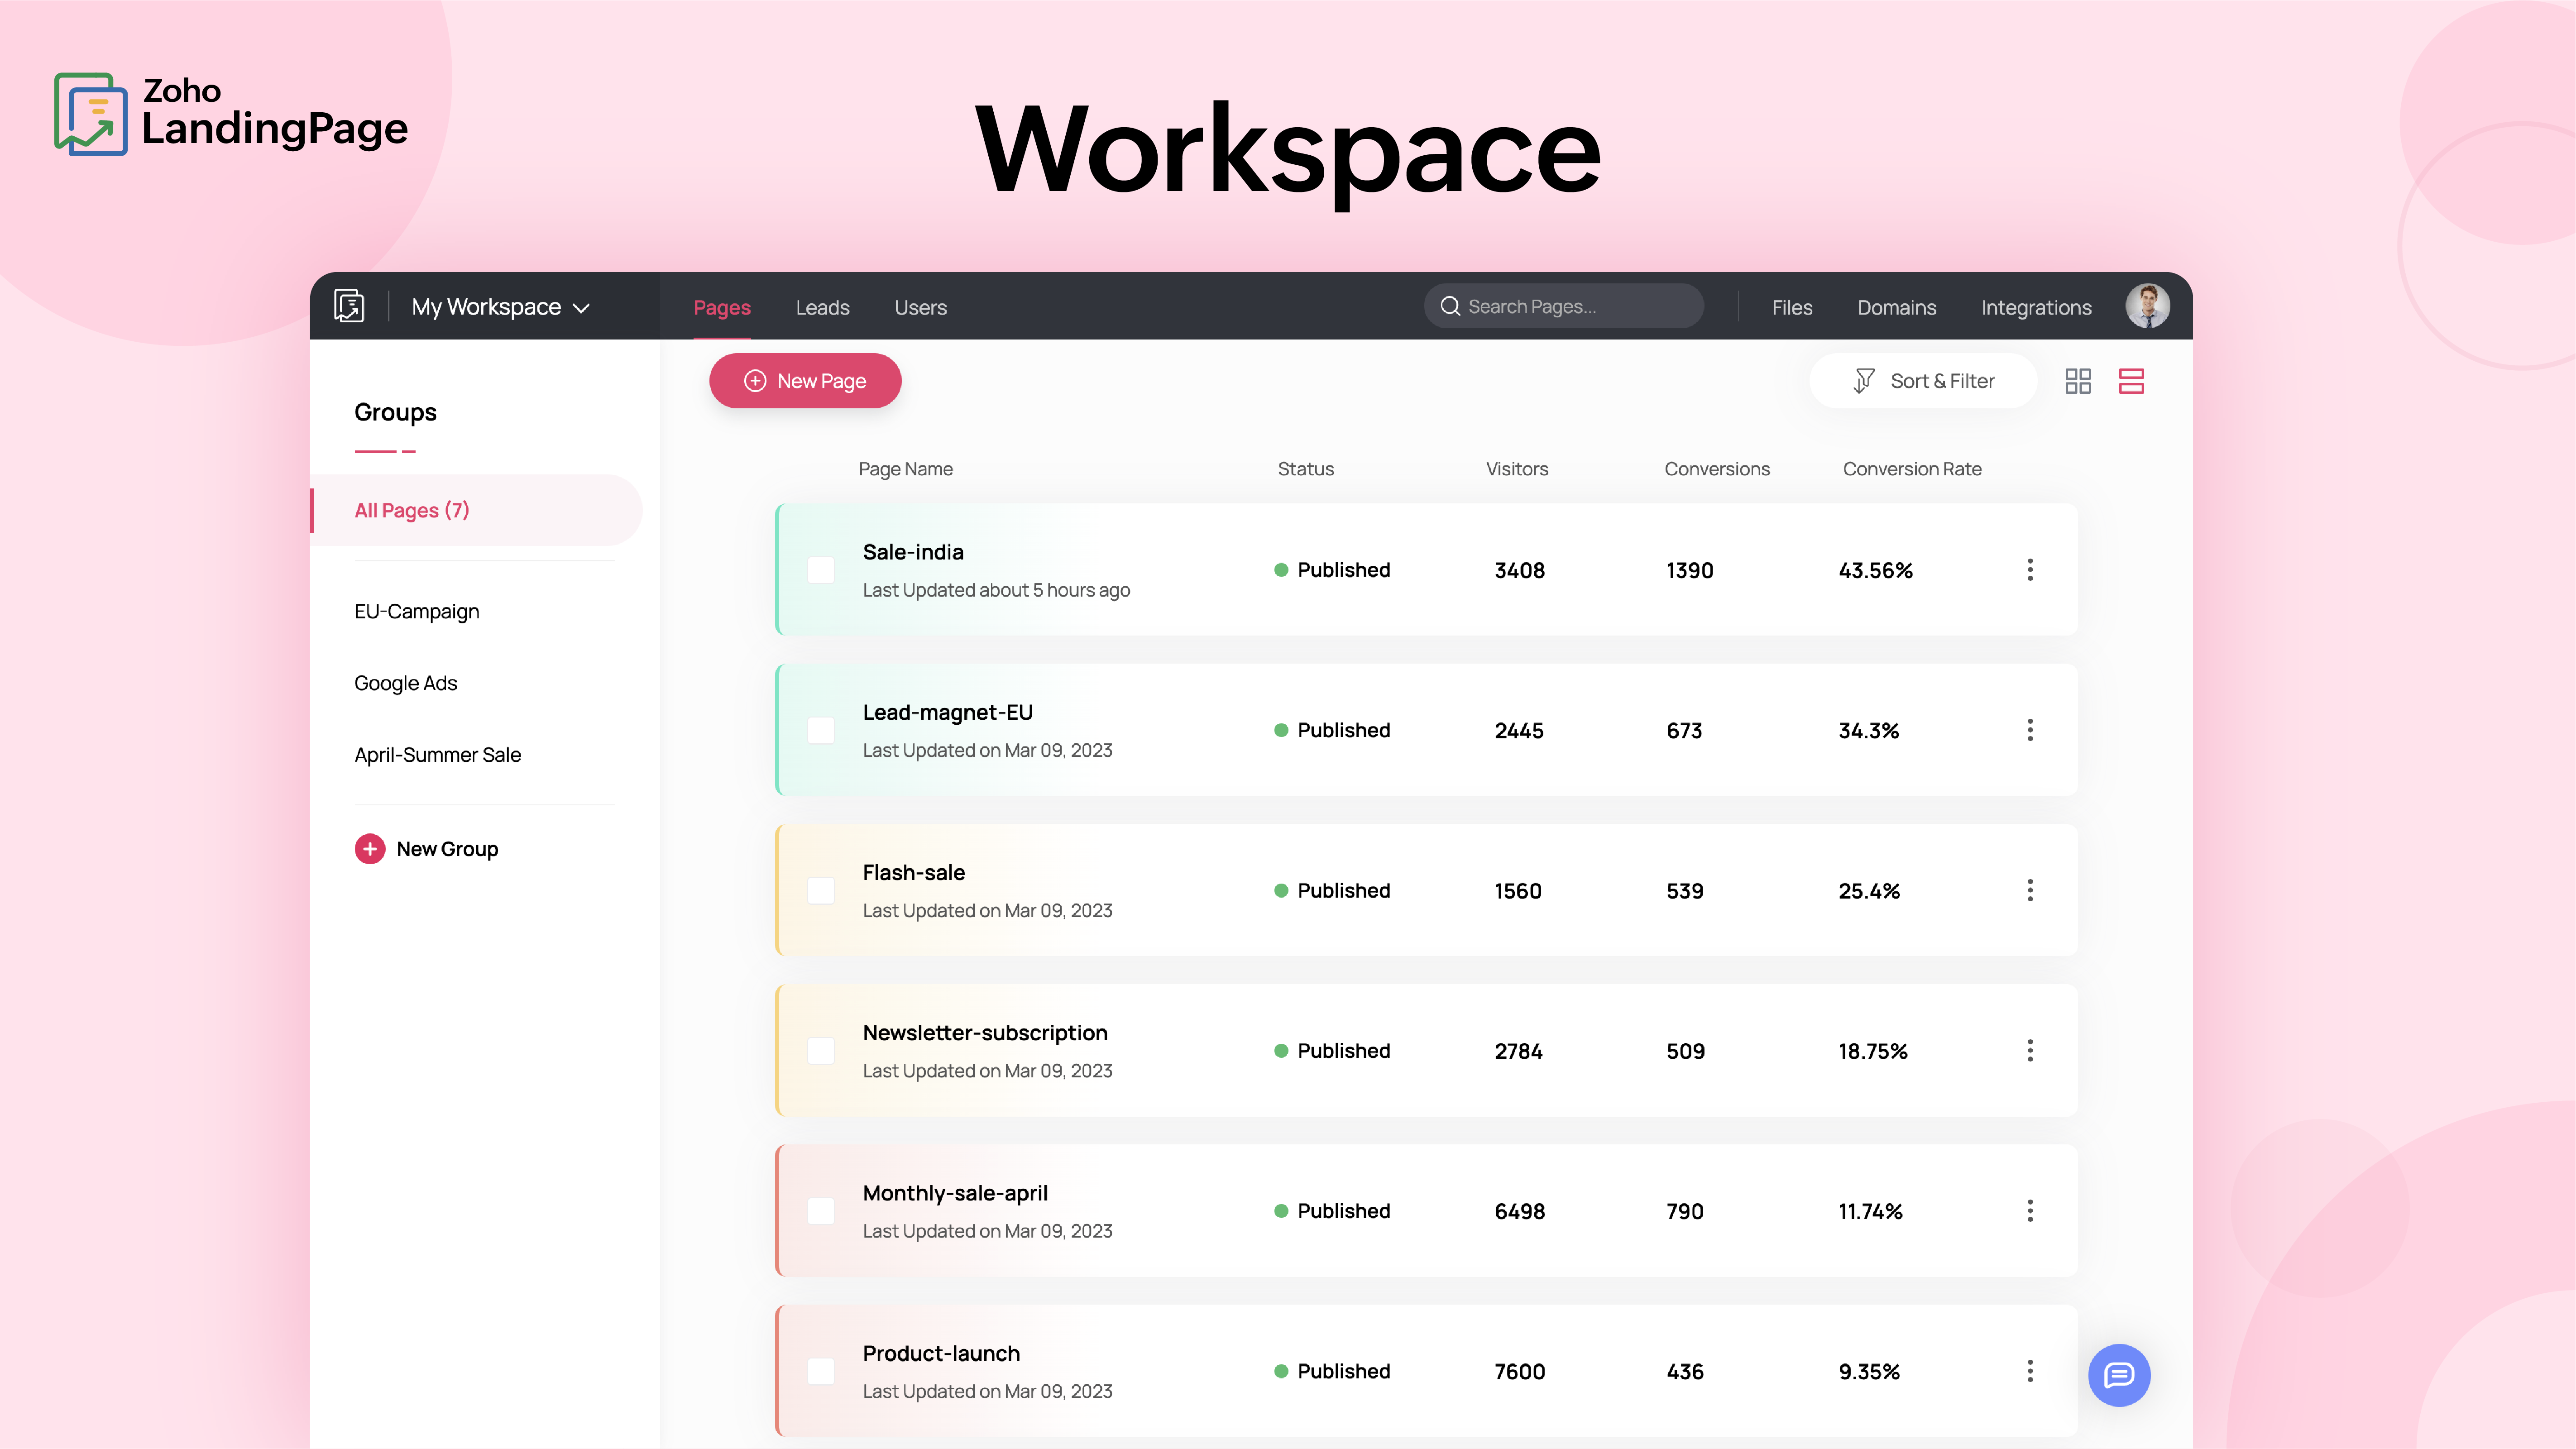Click the Status column header
The height and width of the screenshot is (1449, 2576).
(1305, 469)
